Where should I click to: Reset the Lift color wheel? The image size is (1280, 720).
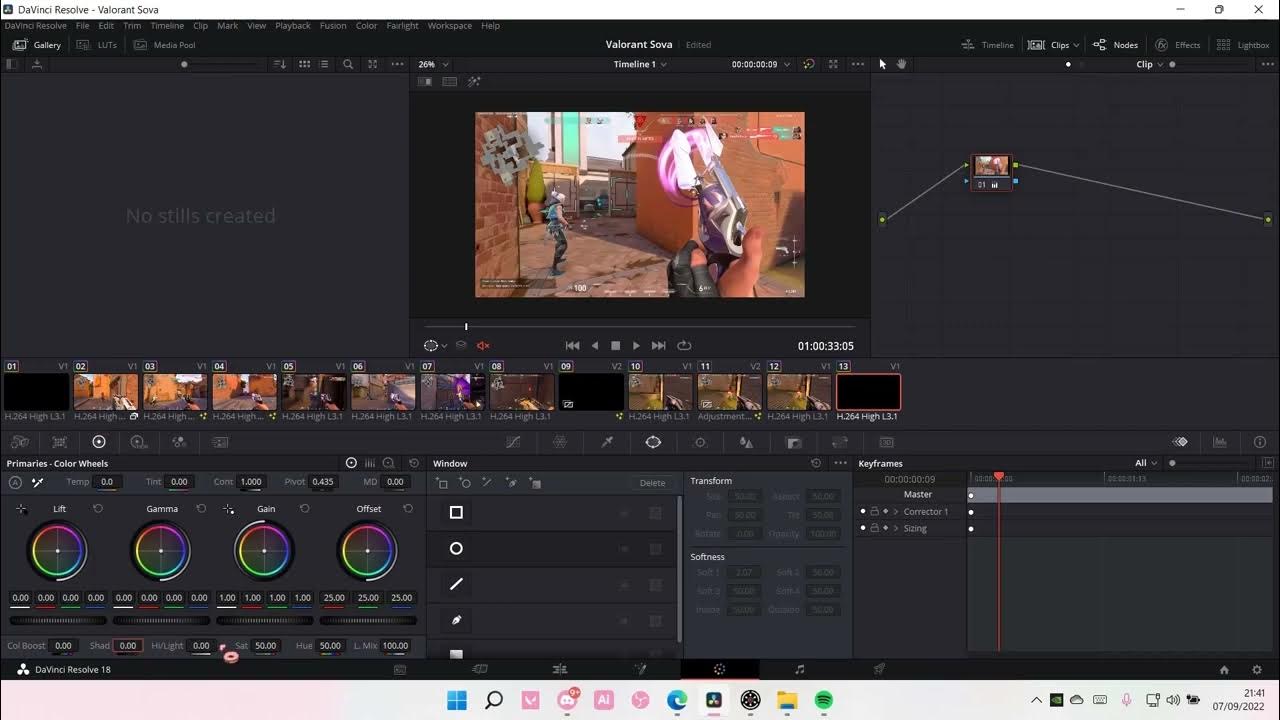[x=98, y=509]
